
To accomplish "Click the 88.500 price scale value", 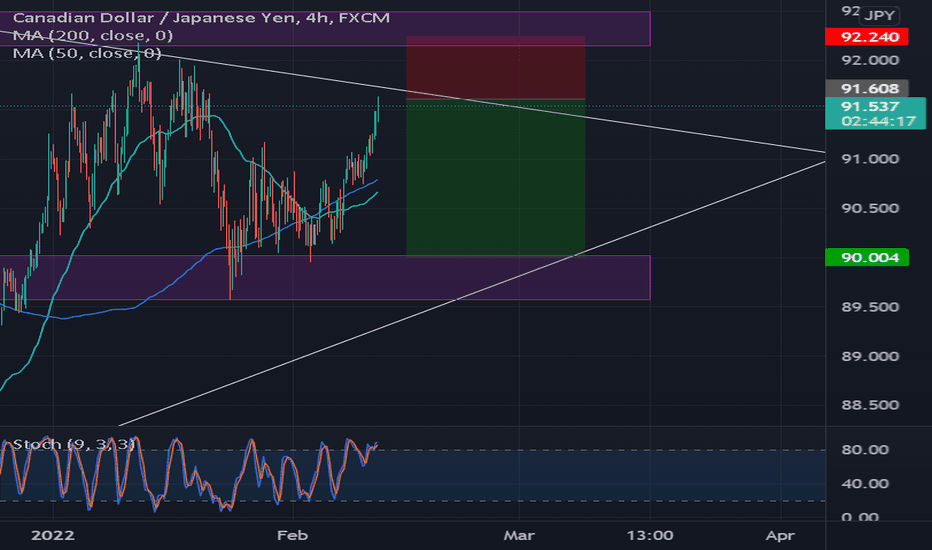I will click(x=870, y=405).
